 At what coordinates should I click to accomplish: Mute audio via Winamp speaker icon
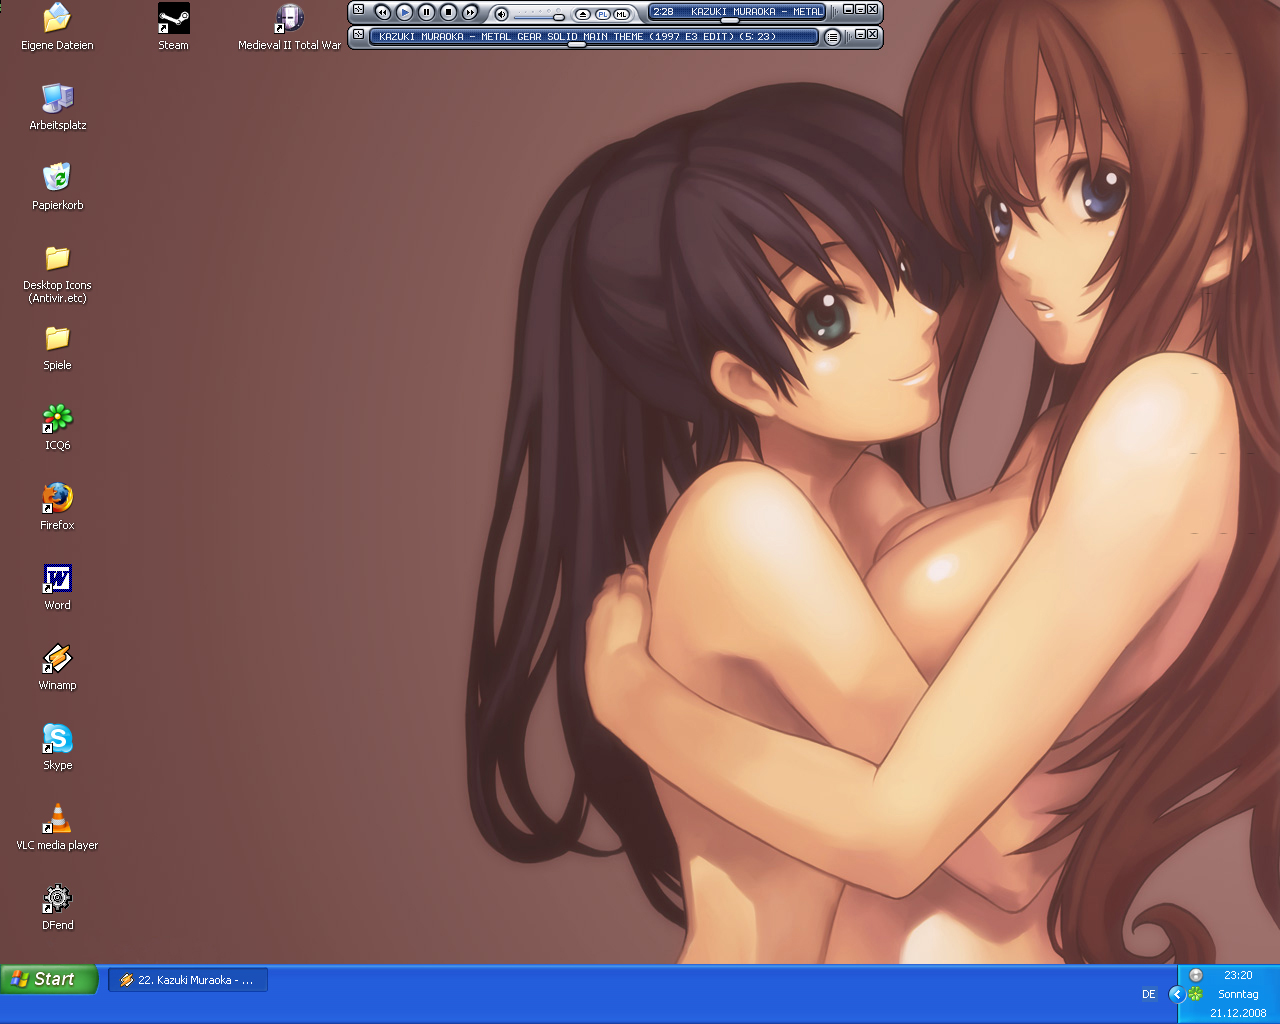click(x=502, y=14)
